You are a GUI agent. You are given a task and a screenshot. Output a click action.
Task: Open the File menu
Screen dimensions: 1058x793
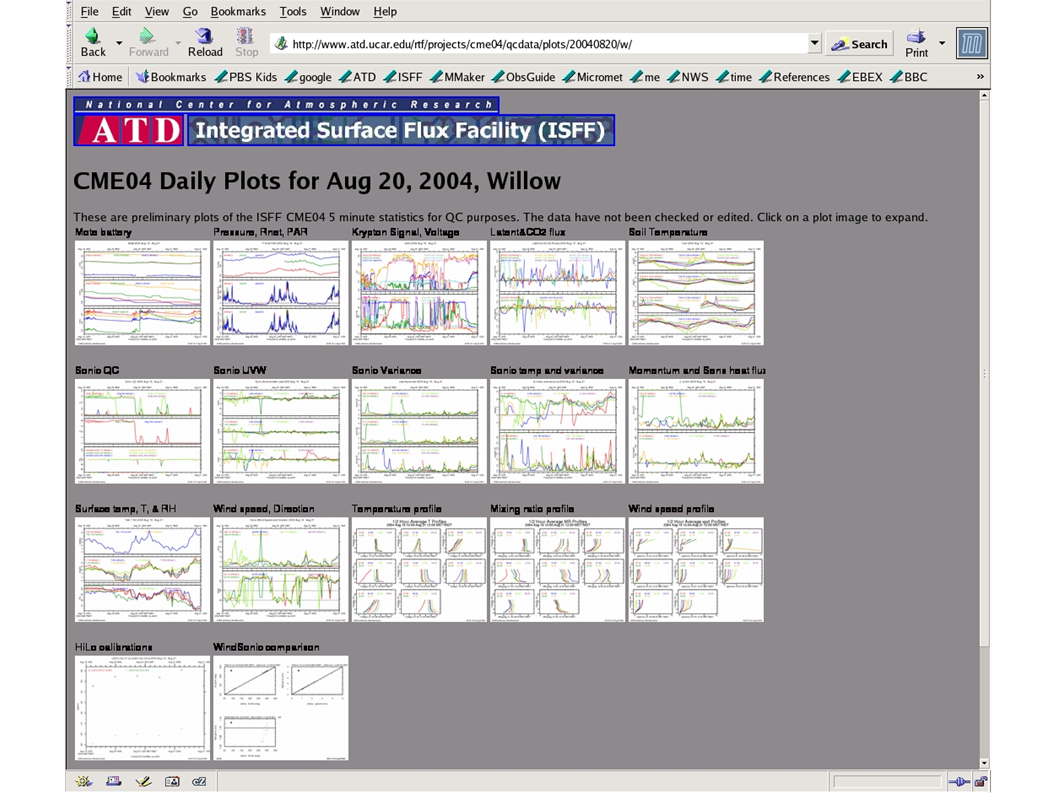click(90, 11)
